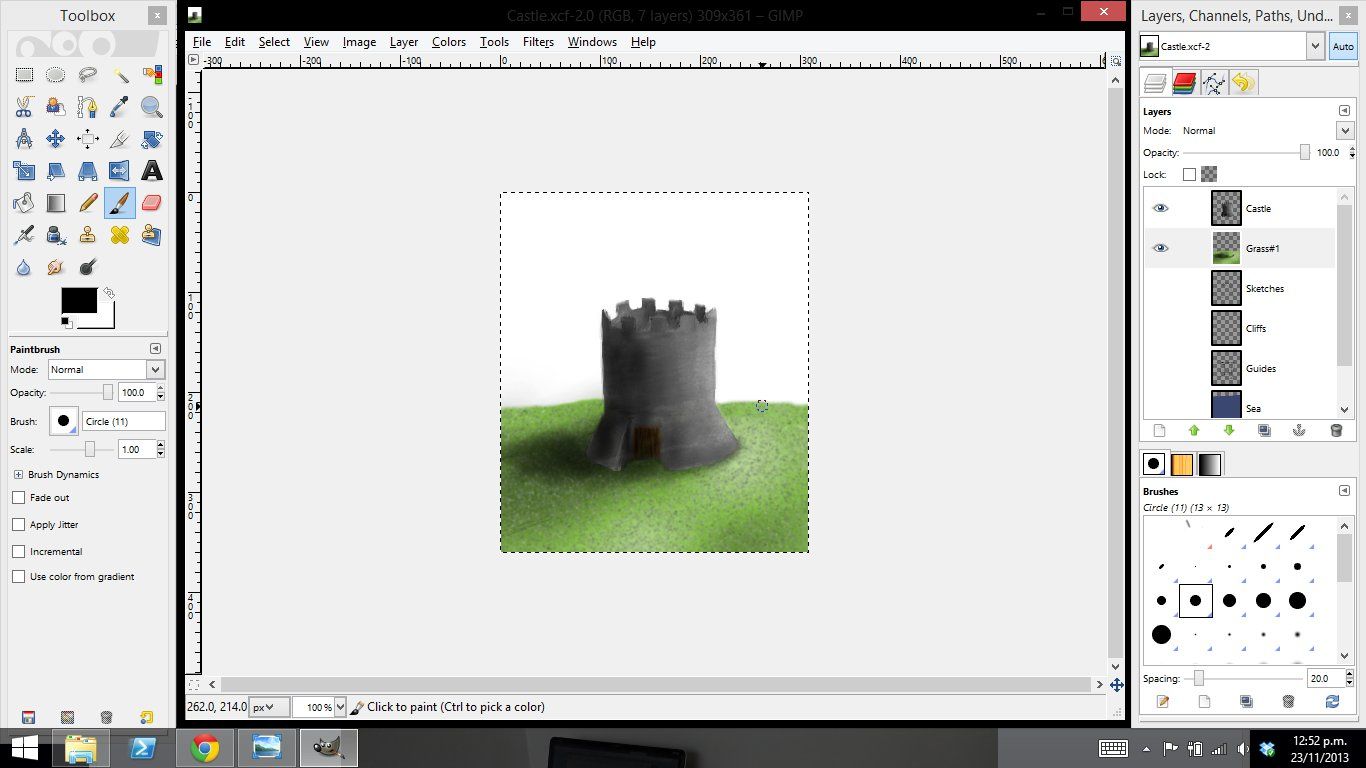The height and width of the screenshot is (768, 1366).
Task: Delete the selected layer via trash icon
Action: tap(1335, 430)
